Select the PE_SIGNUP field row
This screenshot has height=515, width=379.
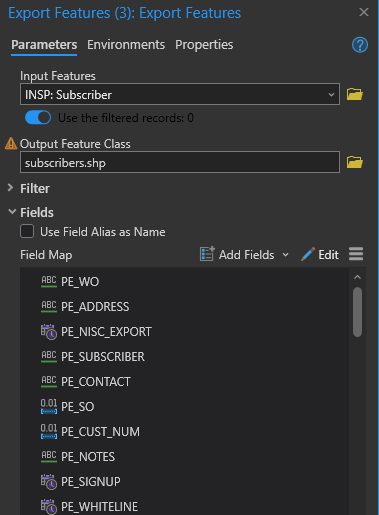point(184,482)
